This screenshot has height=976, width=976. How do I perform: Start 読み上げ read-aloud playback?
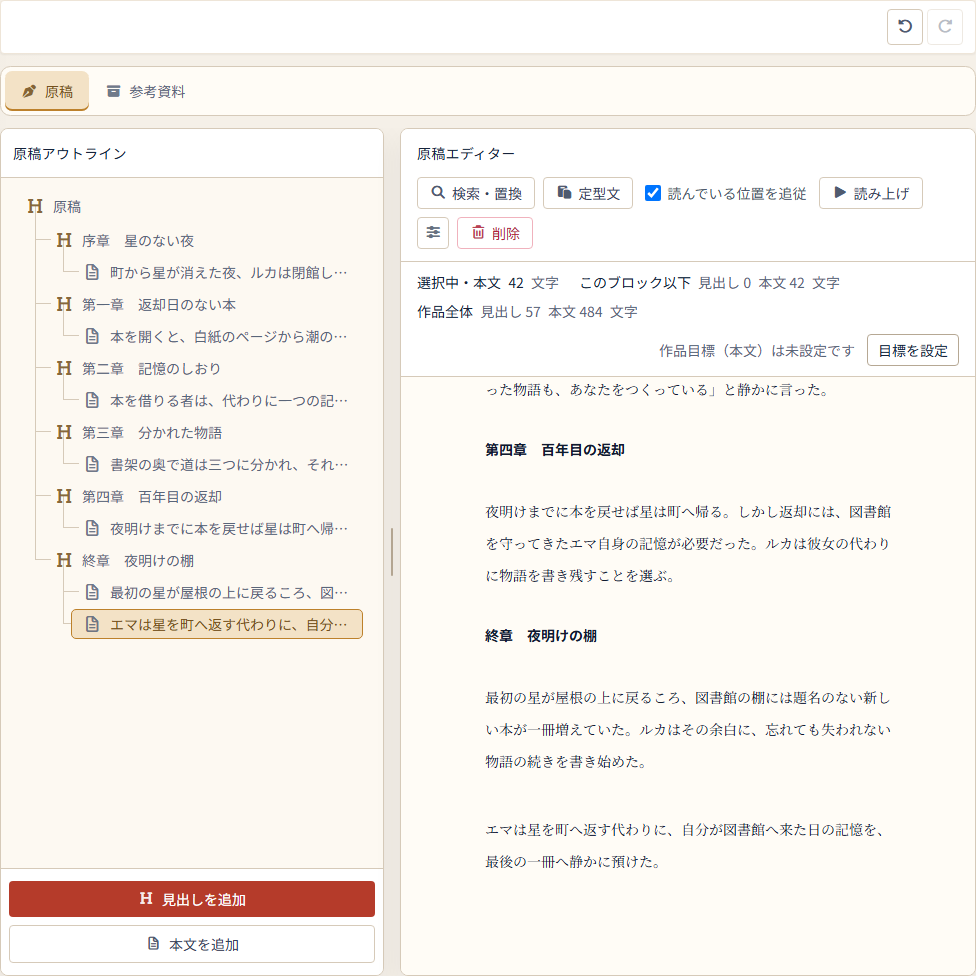tap(870, 193)
